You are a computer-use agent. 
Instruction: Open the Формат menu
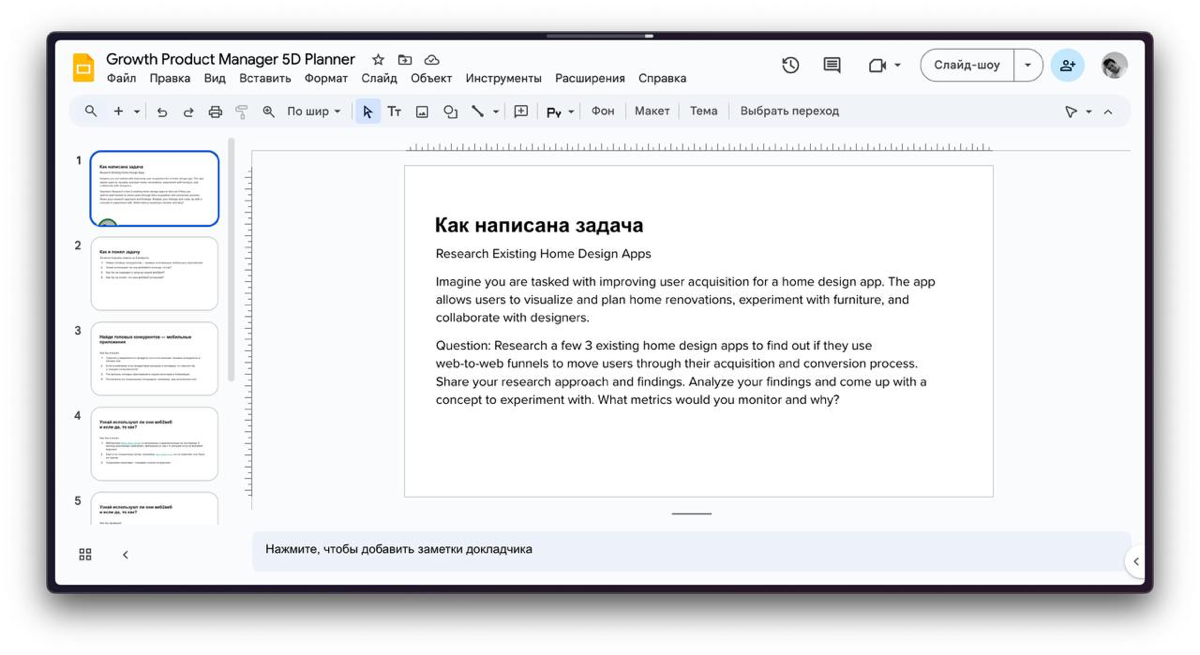coord(326,78)
